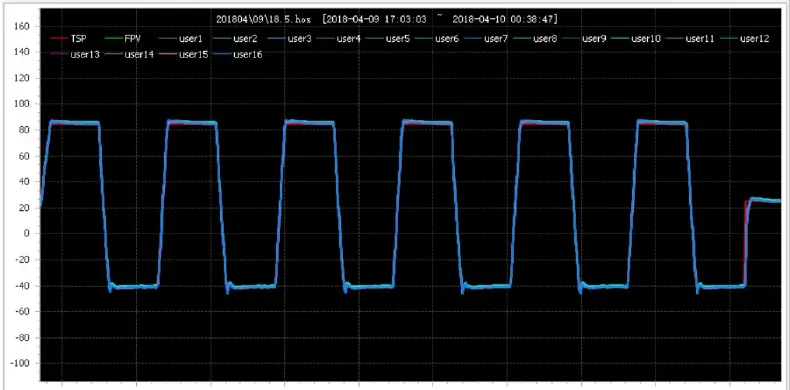Pick the user16 legend entry
The height and width of the screenshot is (390, 790).
(238, 54)
